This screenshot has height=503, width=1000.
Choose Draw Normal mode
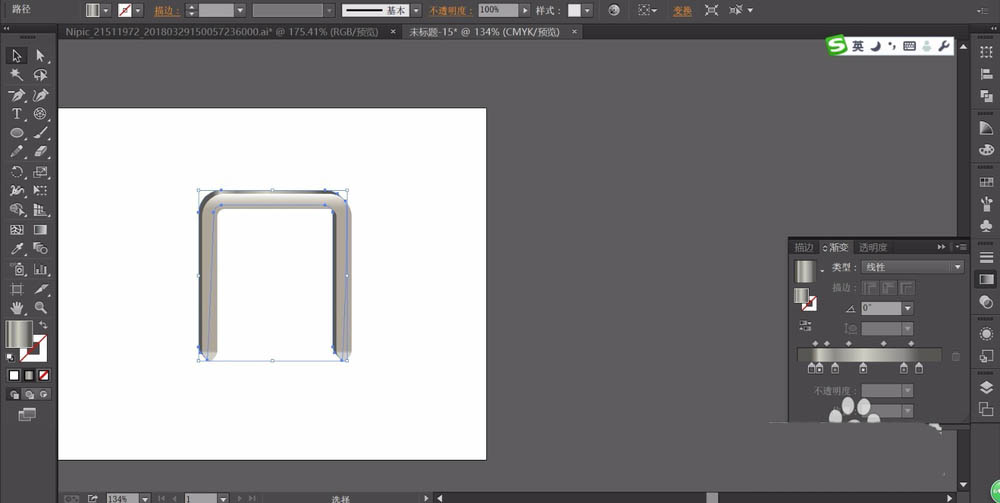[14, 395]
